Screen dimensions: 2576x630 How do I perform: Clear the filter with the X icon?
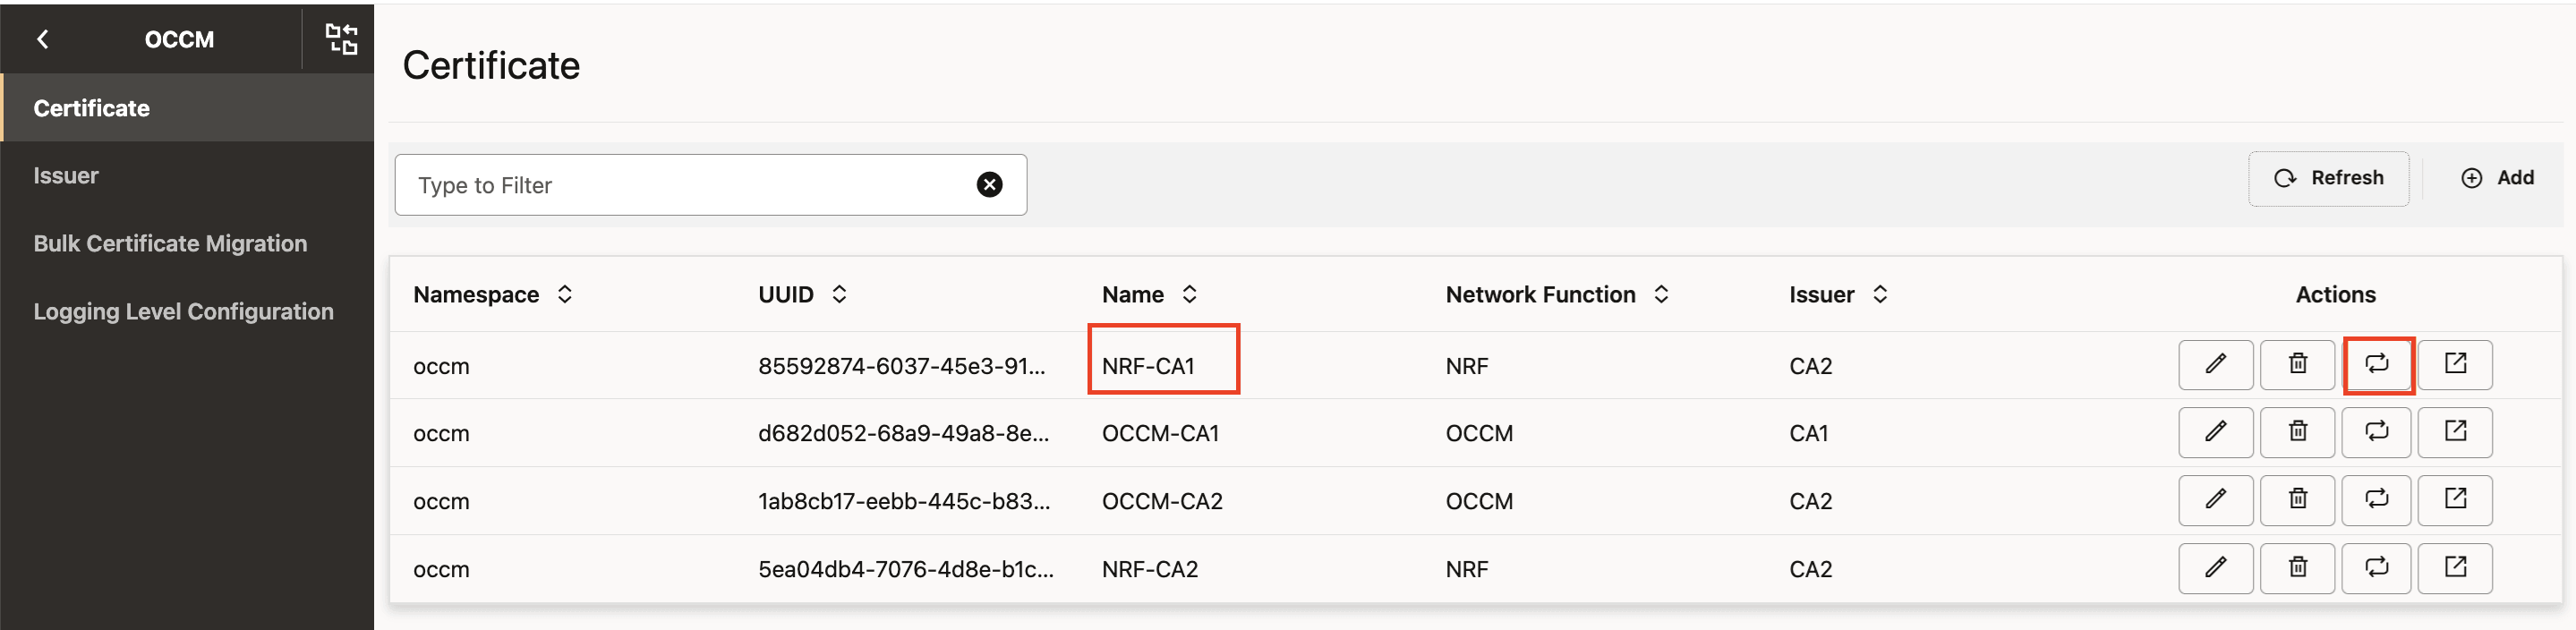(989, 185)
